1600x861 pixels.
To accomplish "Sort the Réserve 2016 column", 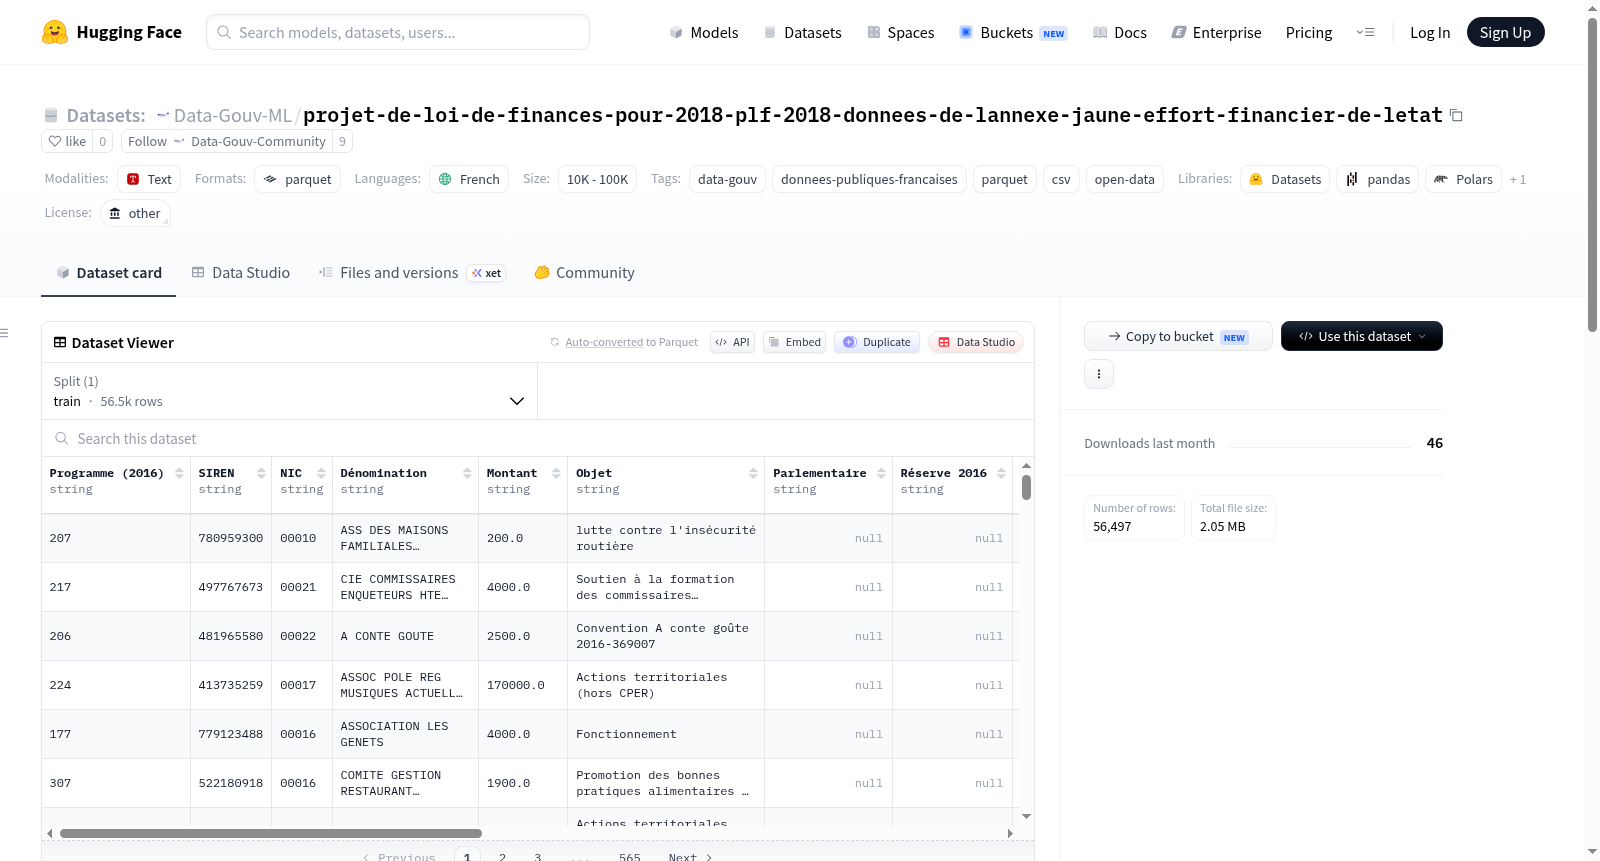I will (1001, 473).
